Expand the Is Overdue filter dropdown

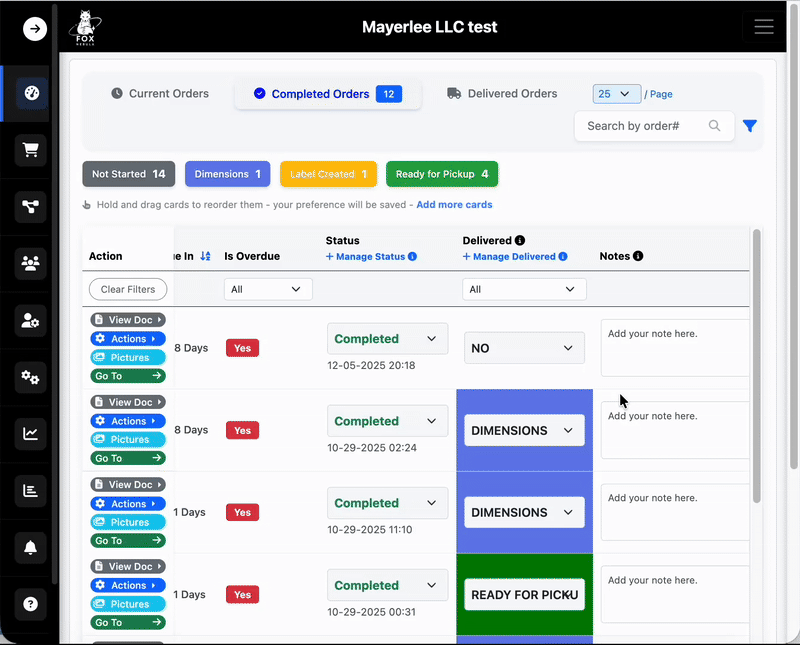pyautogui.click(x=268, y=289)
